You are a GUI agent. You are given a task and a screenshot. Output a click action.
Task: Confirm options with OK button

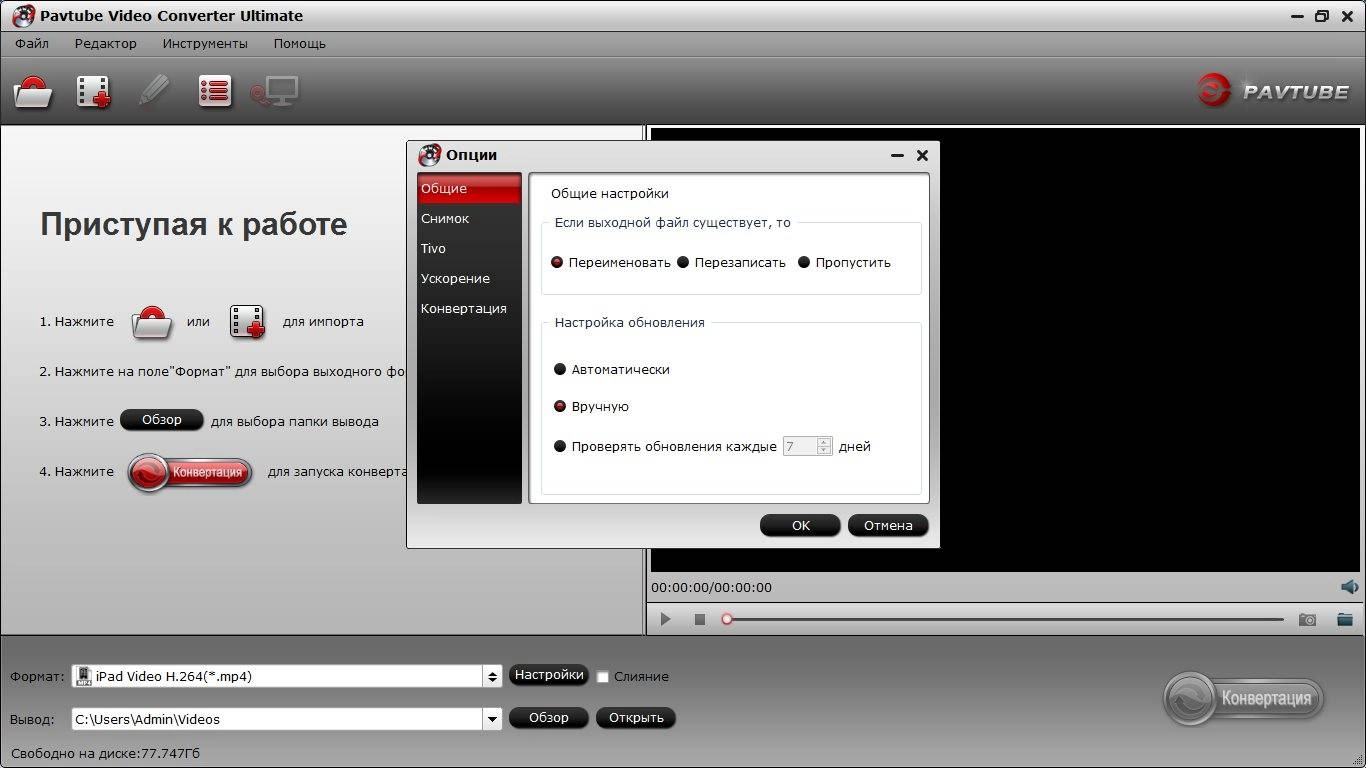click(800, 525)
